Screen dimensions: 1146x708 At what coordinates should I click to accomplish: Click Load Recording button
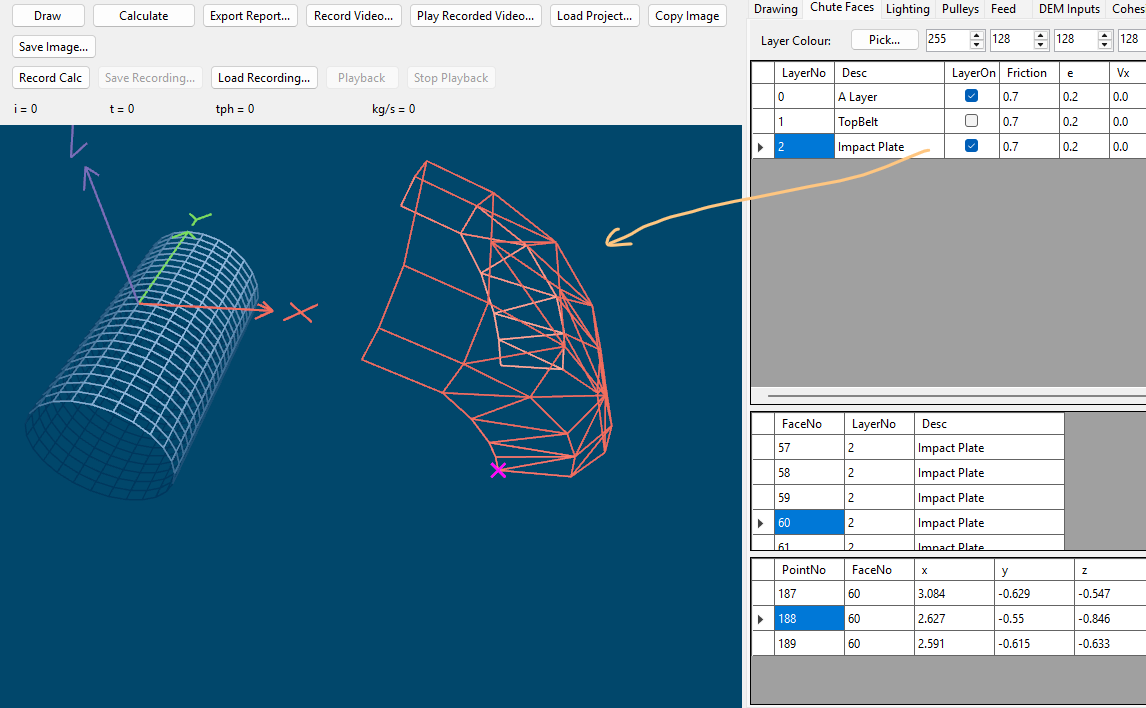pyautogui.click(x=264, y=77)
